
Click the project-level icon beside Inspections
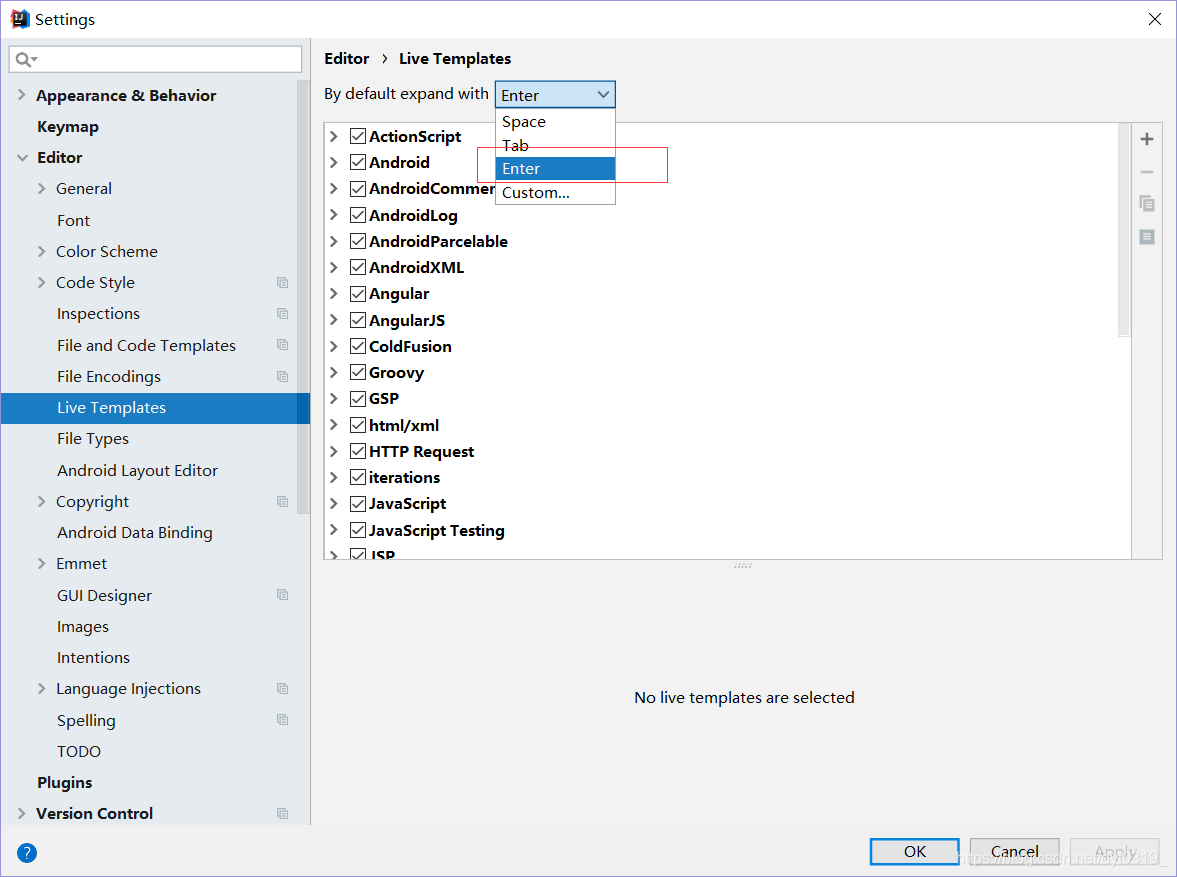pos(282,314)
